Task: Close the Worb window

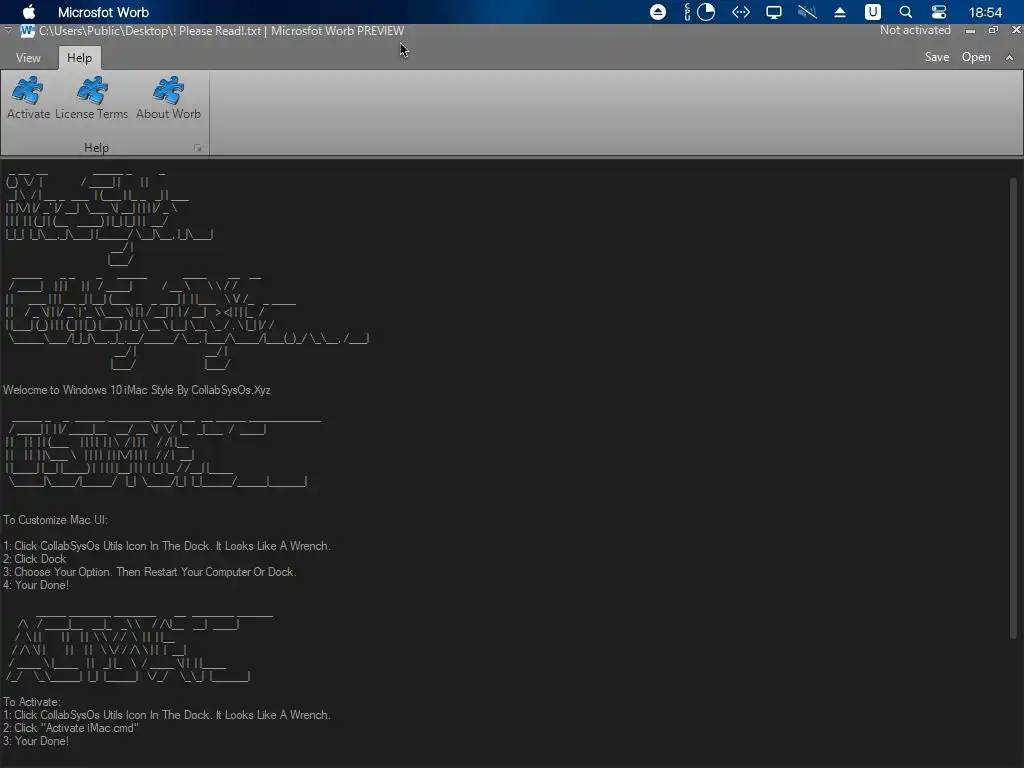Action: point(1016,30)
